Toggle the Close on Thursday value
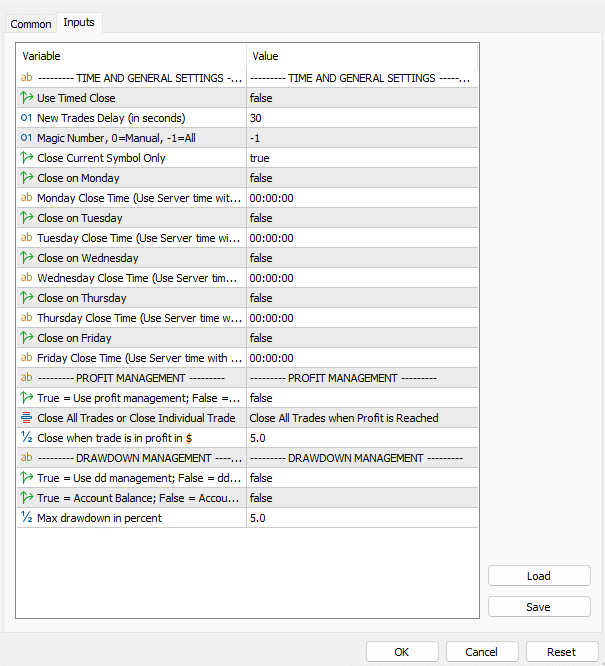 click(362, 298)
